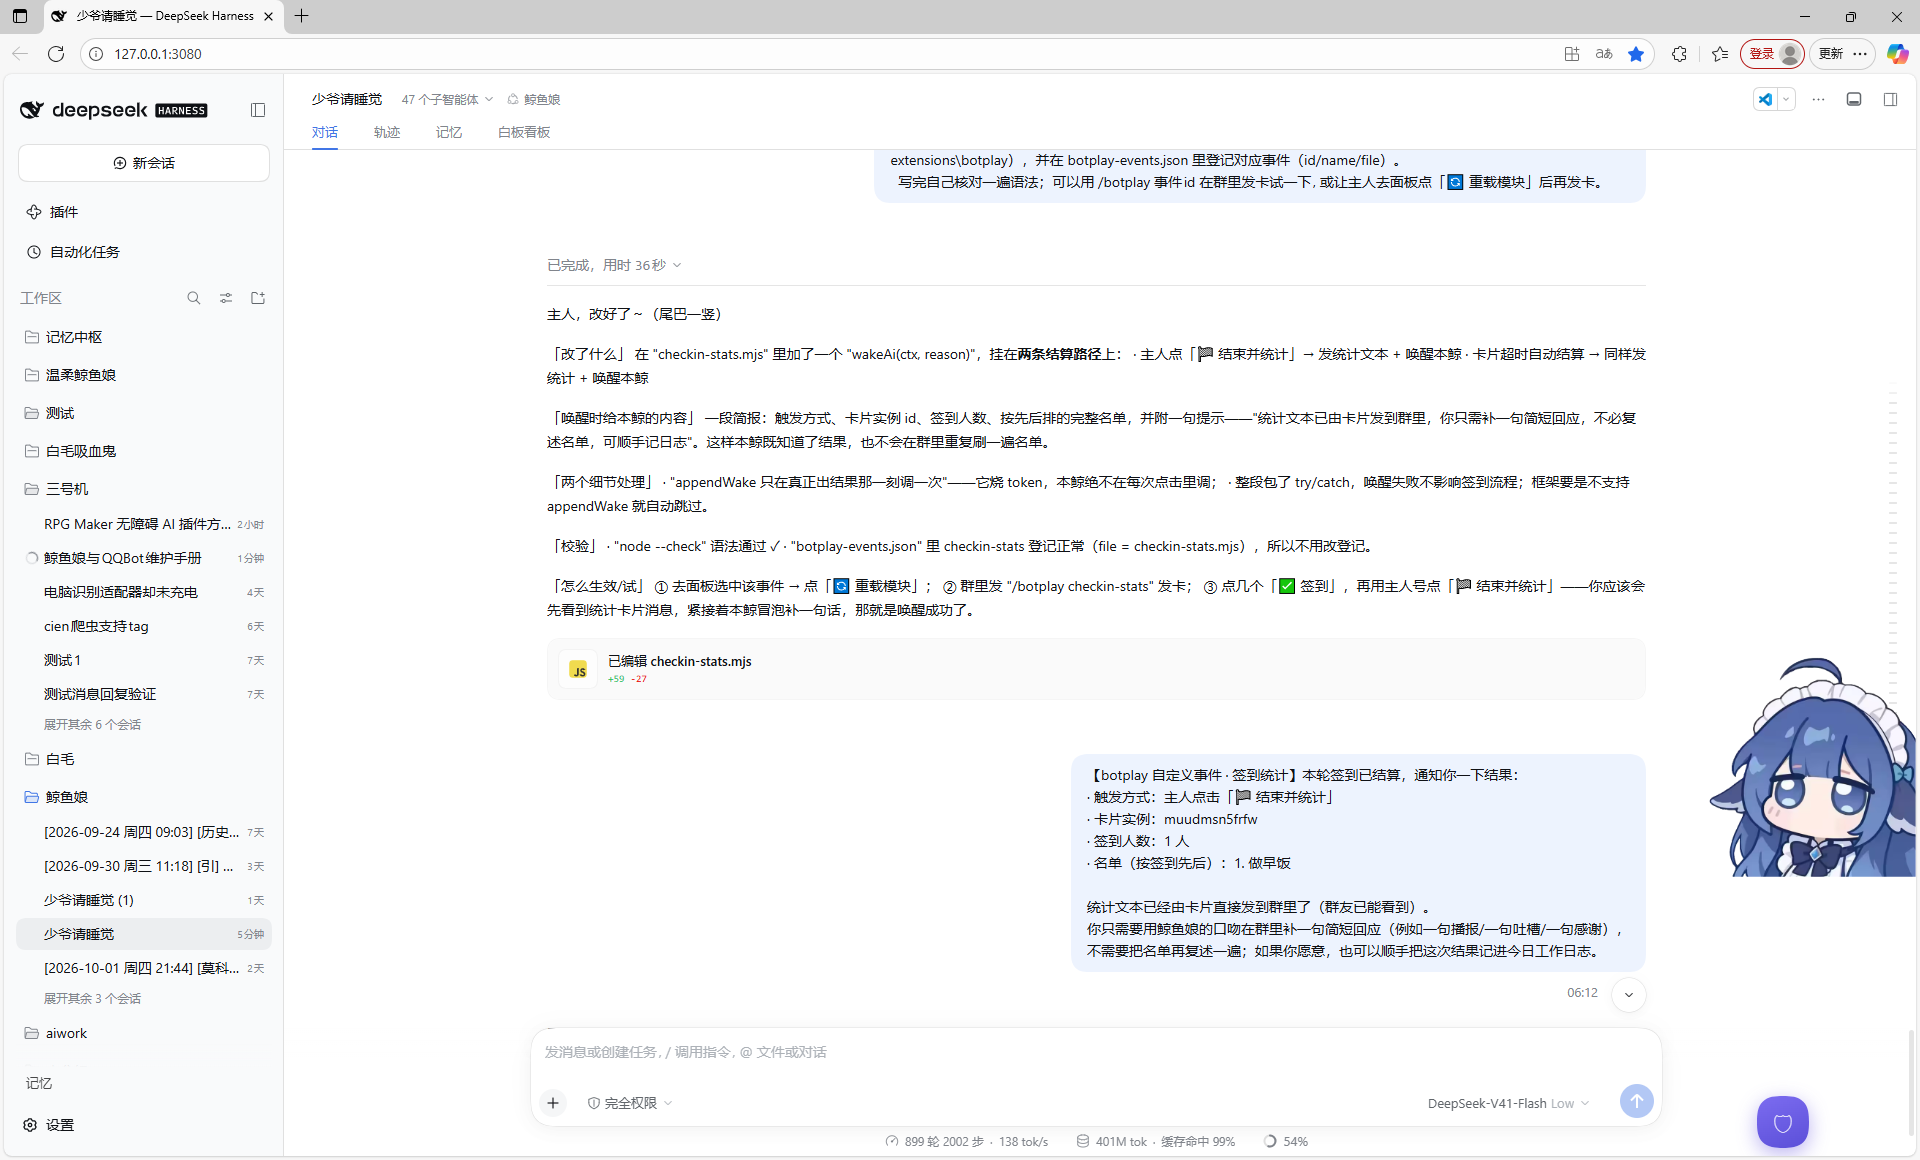Open cien爬虫支持tag conversation
Screen dimensions: 1920x1160
pos(144,626)
